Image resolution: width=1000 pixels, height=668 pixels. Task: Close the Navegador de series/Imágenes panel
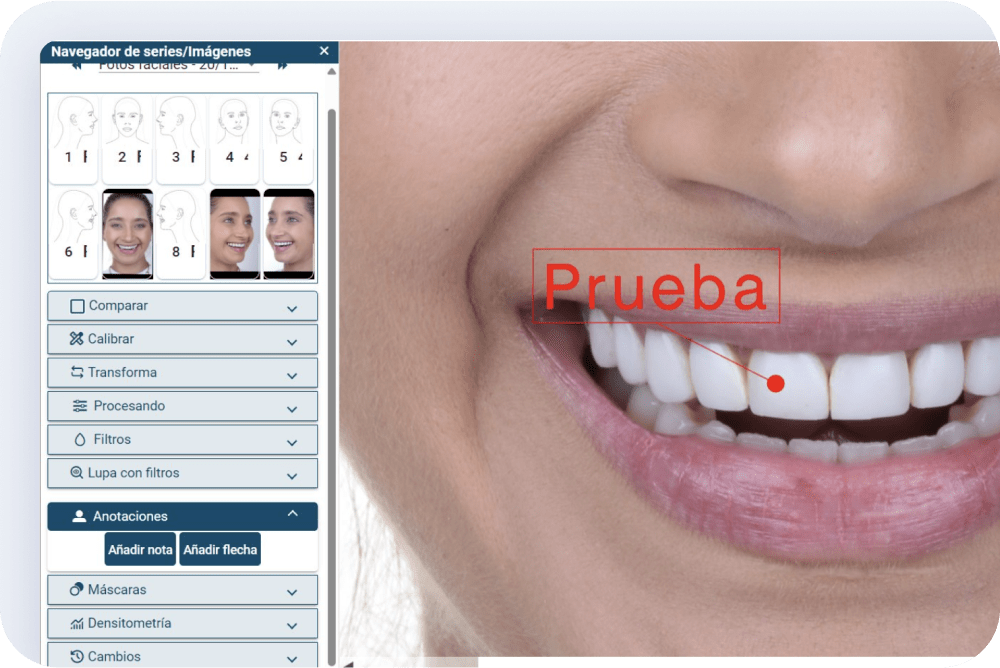click(x=324, y=51)
